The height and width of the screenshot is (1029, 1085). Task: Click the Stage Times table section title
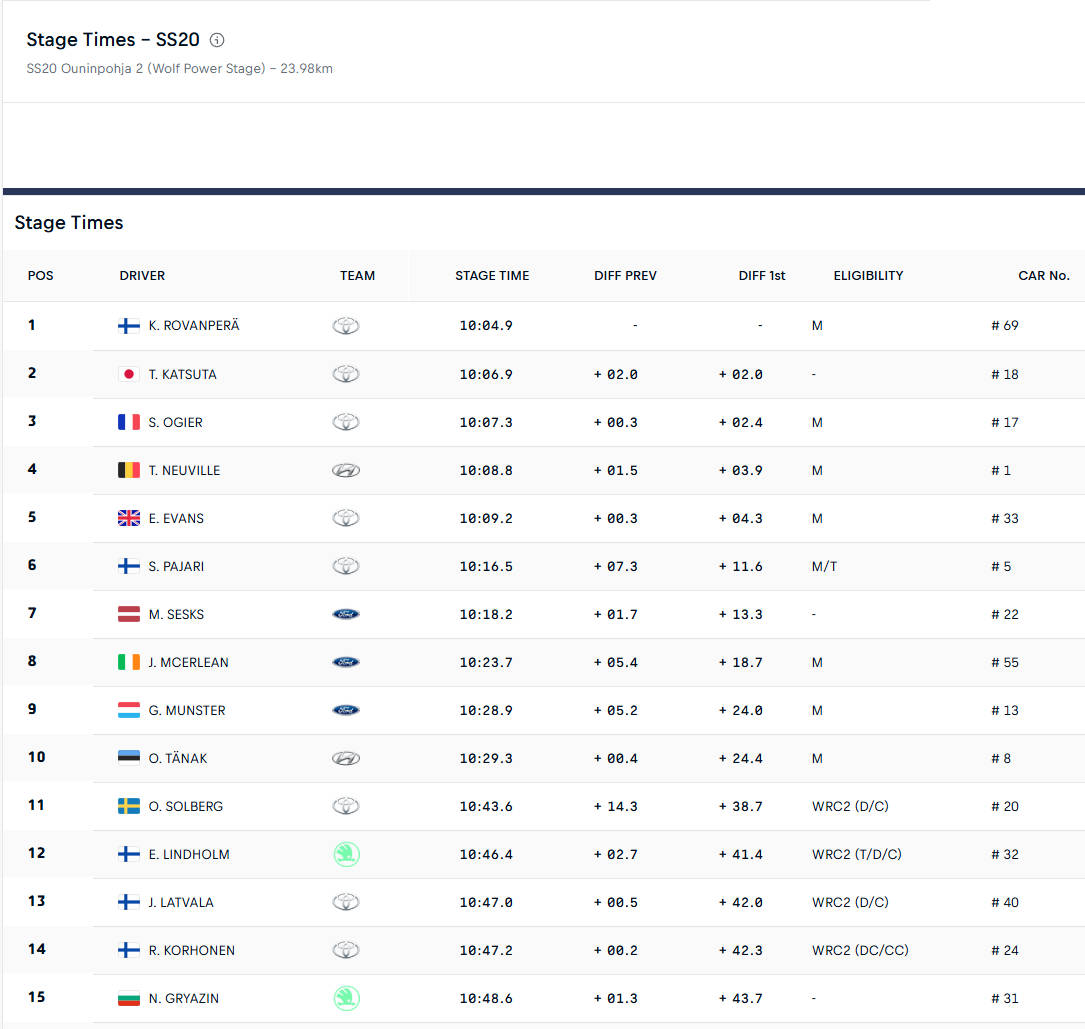click(69, 223)
